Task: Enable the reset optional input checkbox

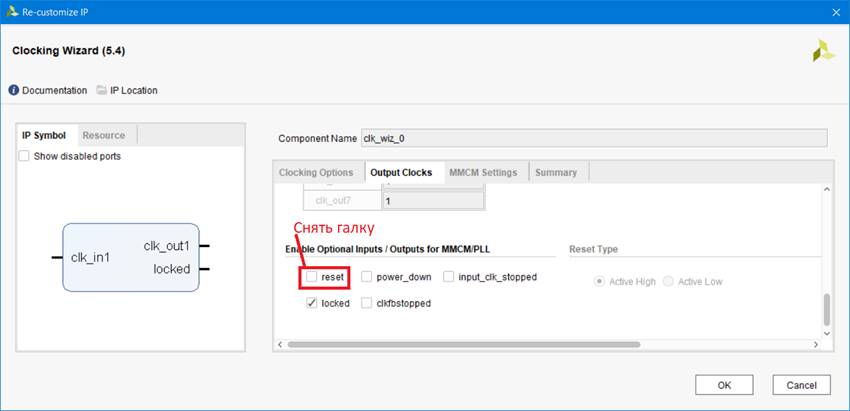Action: coord(313,277)
